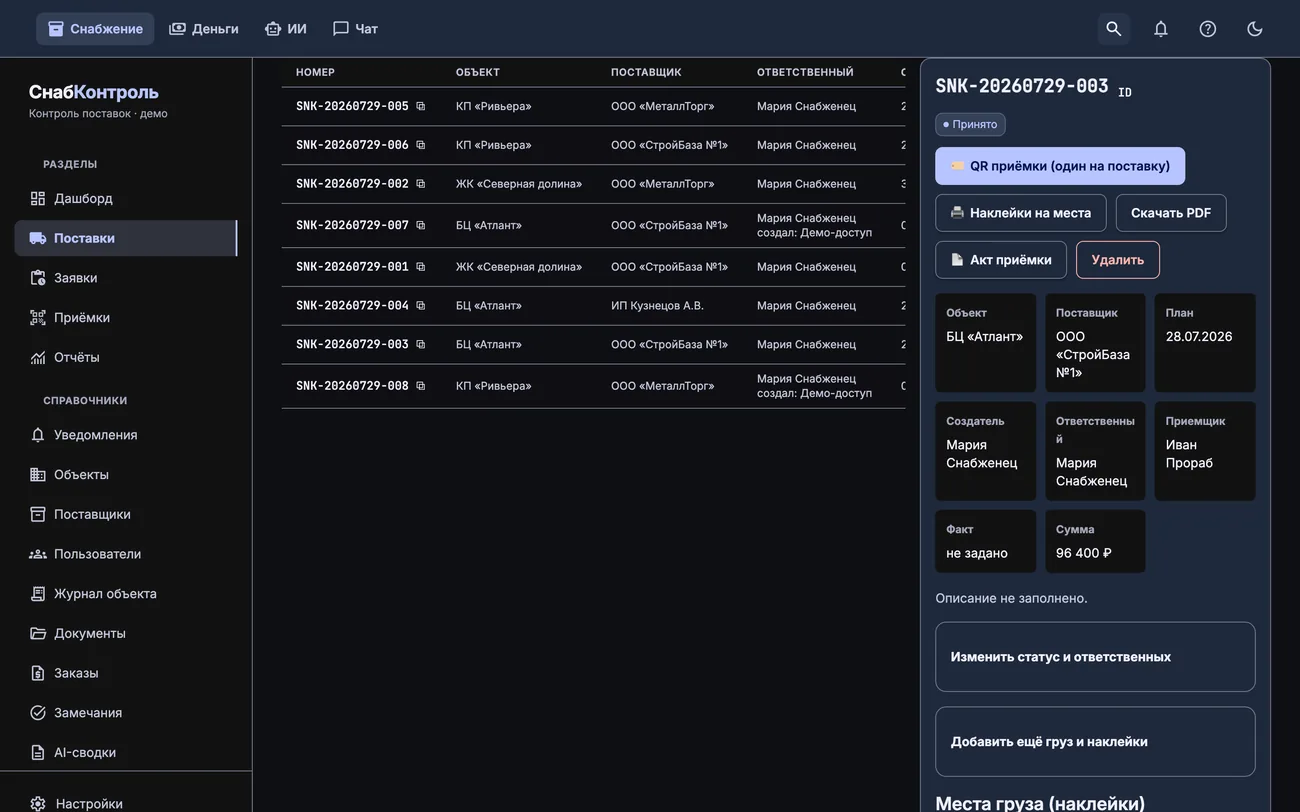Viewport: 1300px width, 812px height.
Task: Open AI-сводки in the sidebar
Action: [x=125, y=752]
